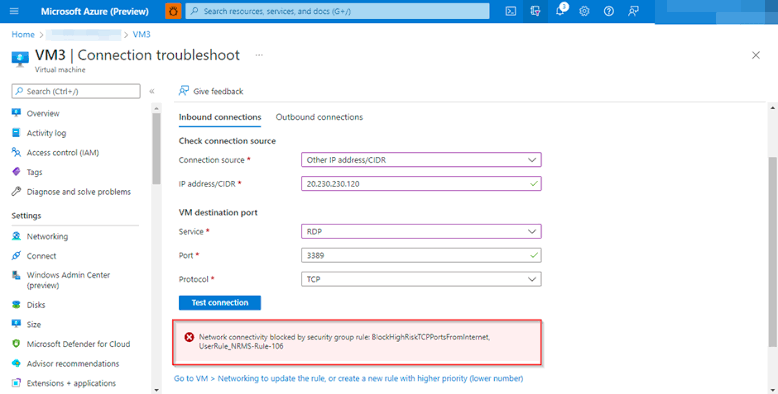Go to Home breadcrumb
Image resolution: width=778 pixels, height=394 pixels.
click(23, 34)
